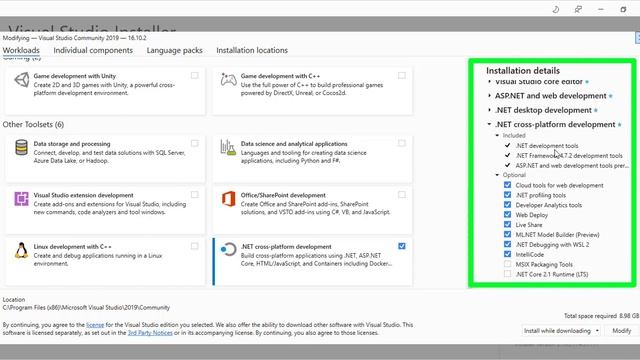Image resolution: width=640 pixels, height=360 pixels.
Task: Check Data science and analytical applications workload
Action: (402, 143)
